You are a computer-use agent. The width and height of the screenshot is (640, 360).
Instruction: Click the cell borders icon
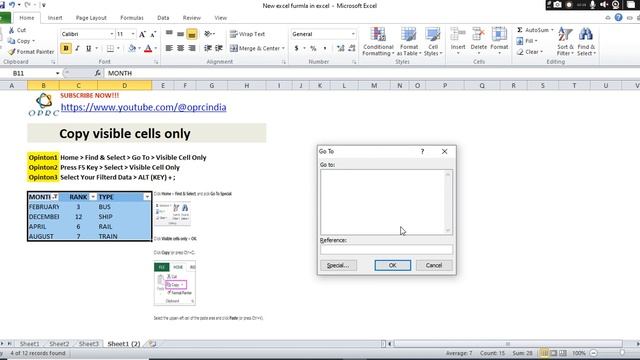(110, 48)
